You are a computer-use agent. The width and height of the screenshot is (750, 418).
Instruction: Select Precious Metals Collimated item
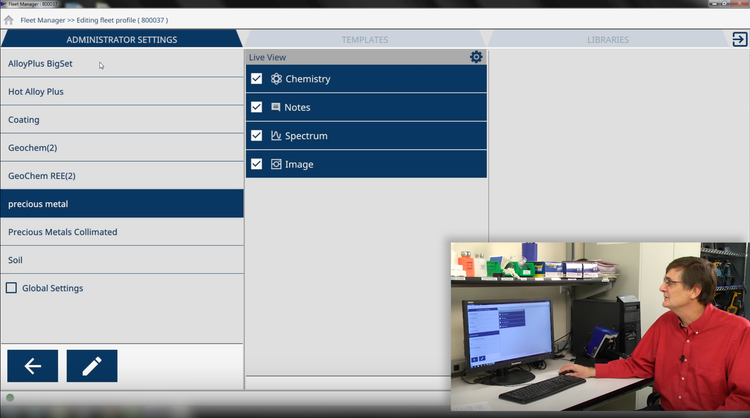click(x=62, y=232)
